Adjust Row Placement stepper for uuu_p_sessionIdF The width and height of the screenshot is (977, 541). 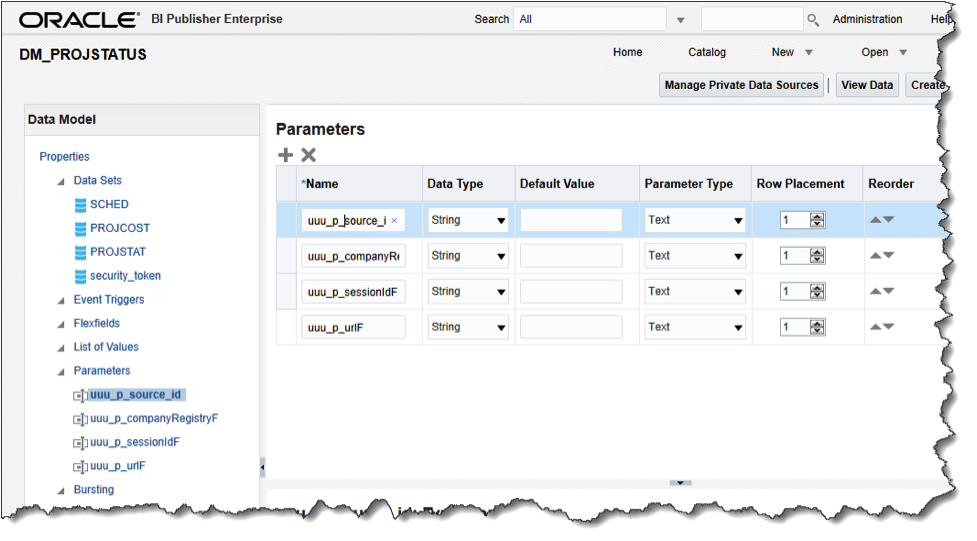[817, 291]
